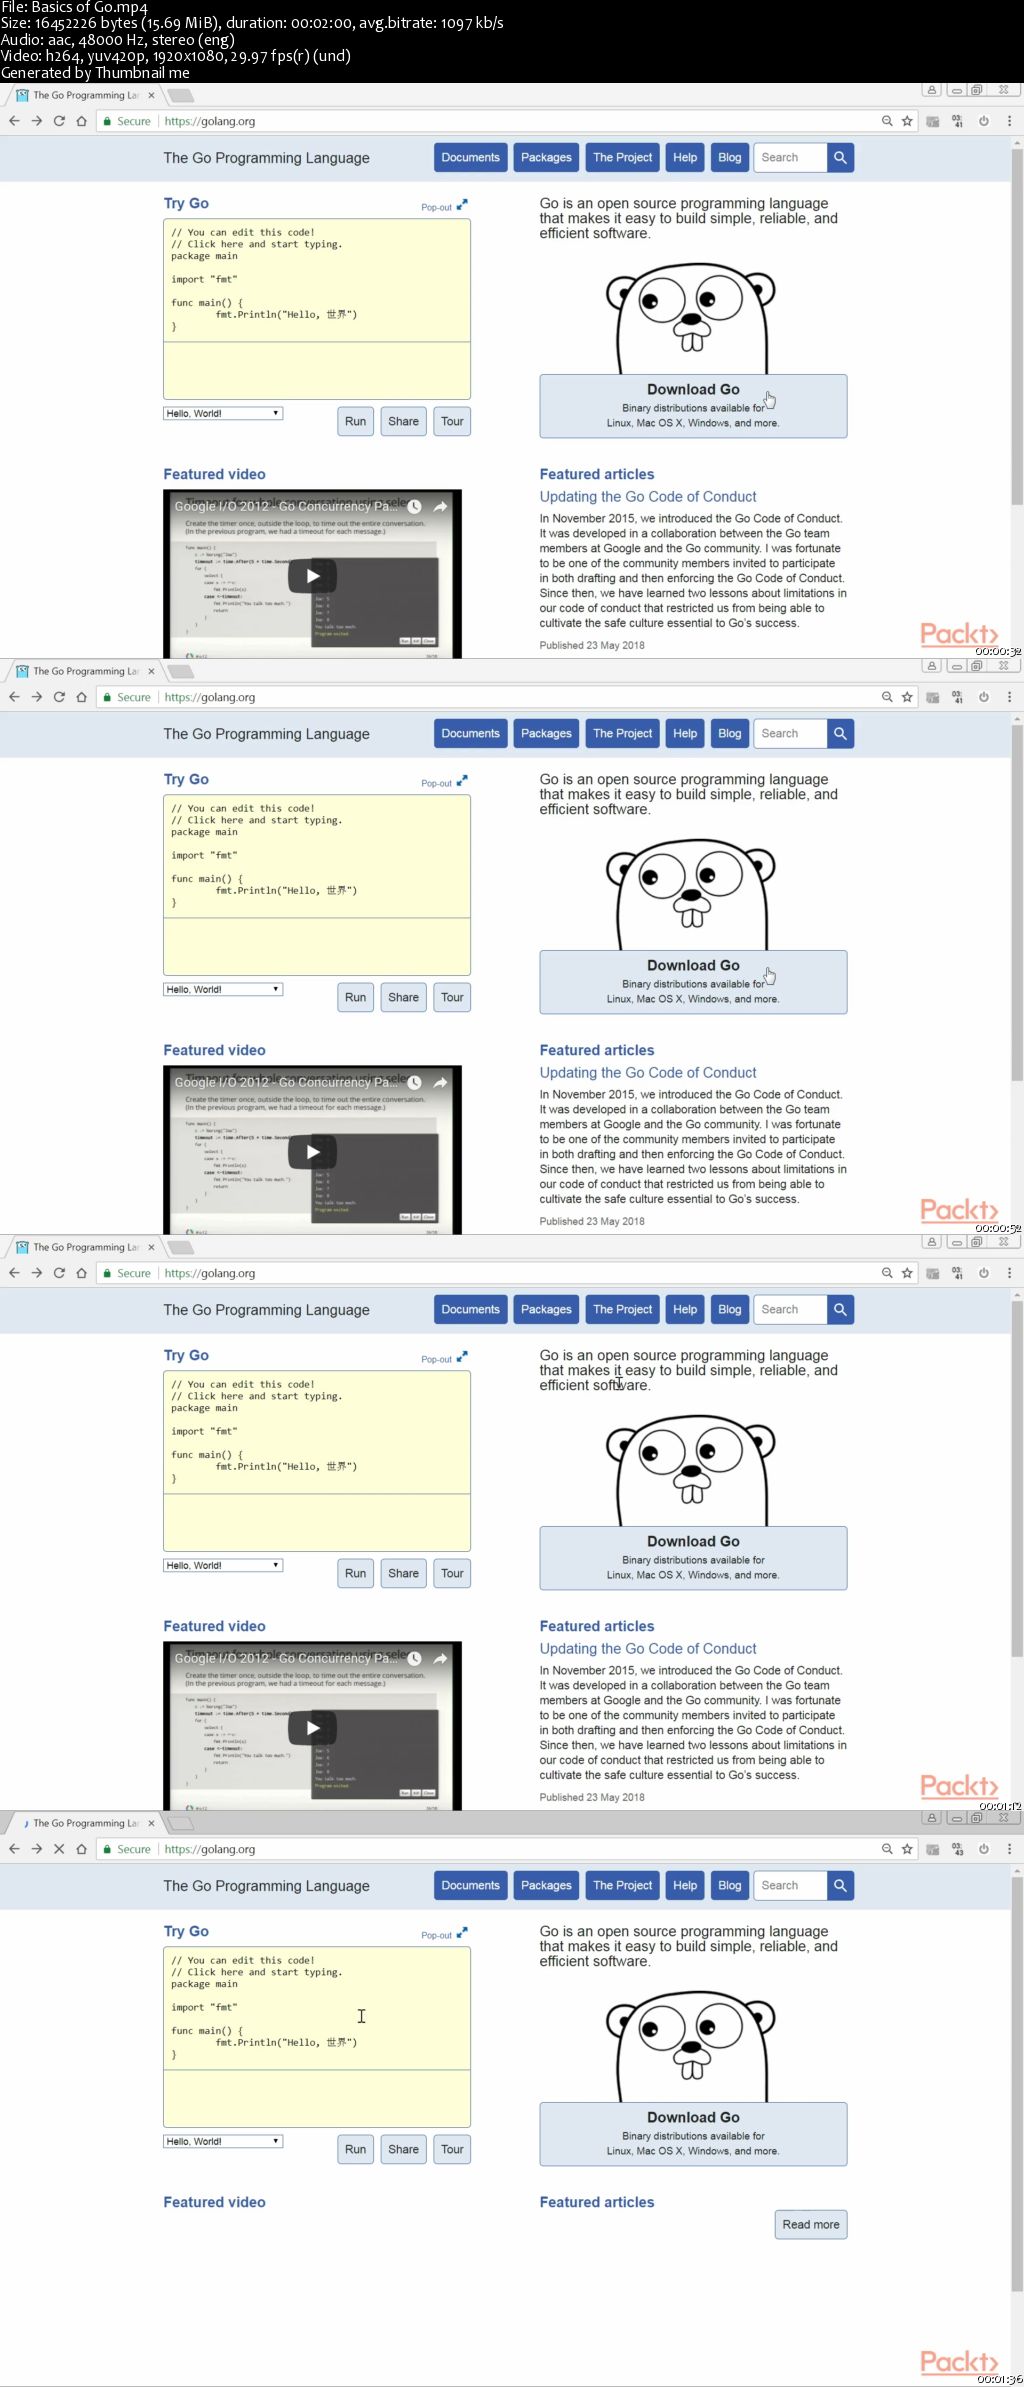Image resolution: width=1024 pixels, height=2387 pixels.
Task: Click bookmark star in 00:01:12 frame
Action: [907, 1273]
